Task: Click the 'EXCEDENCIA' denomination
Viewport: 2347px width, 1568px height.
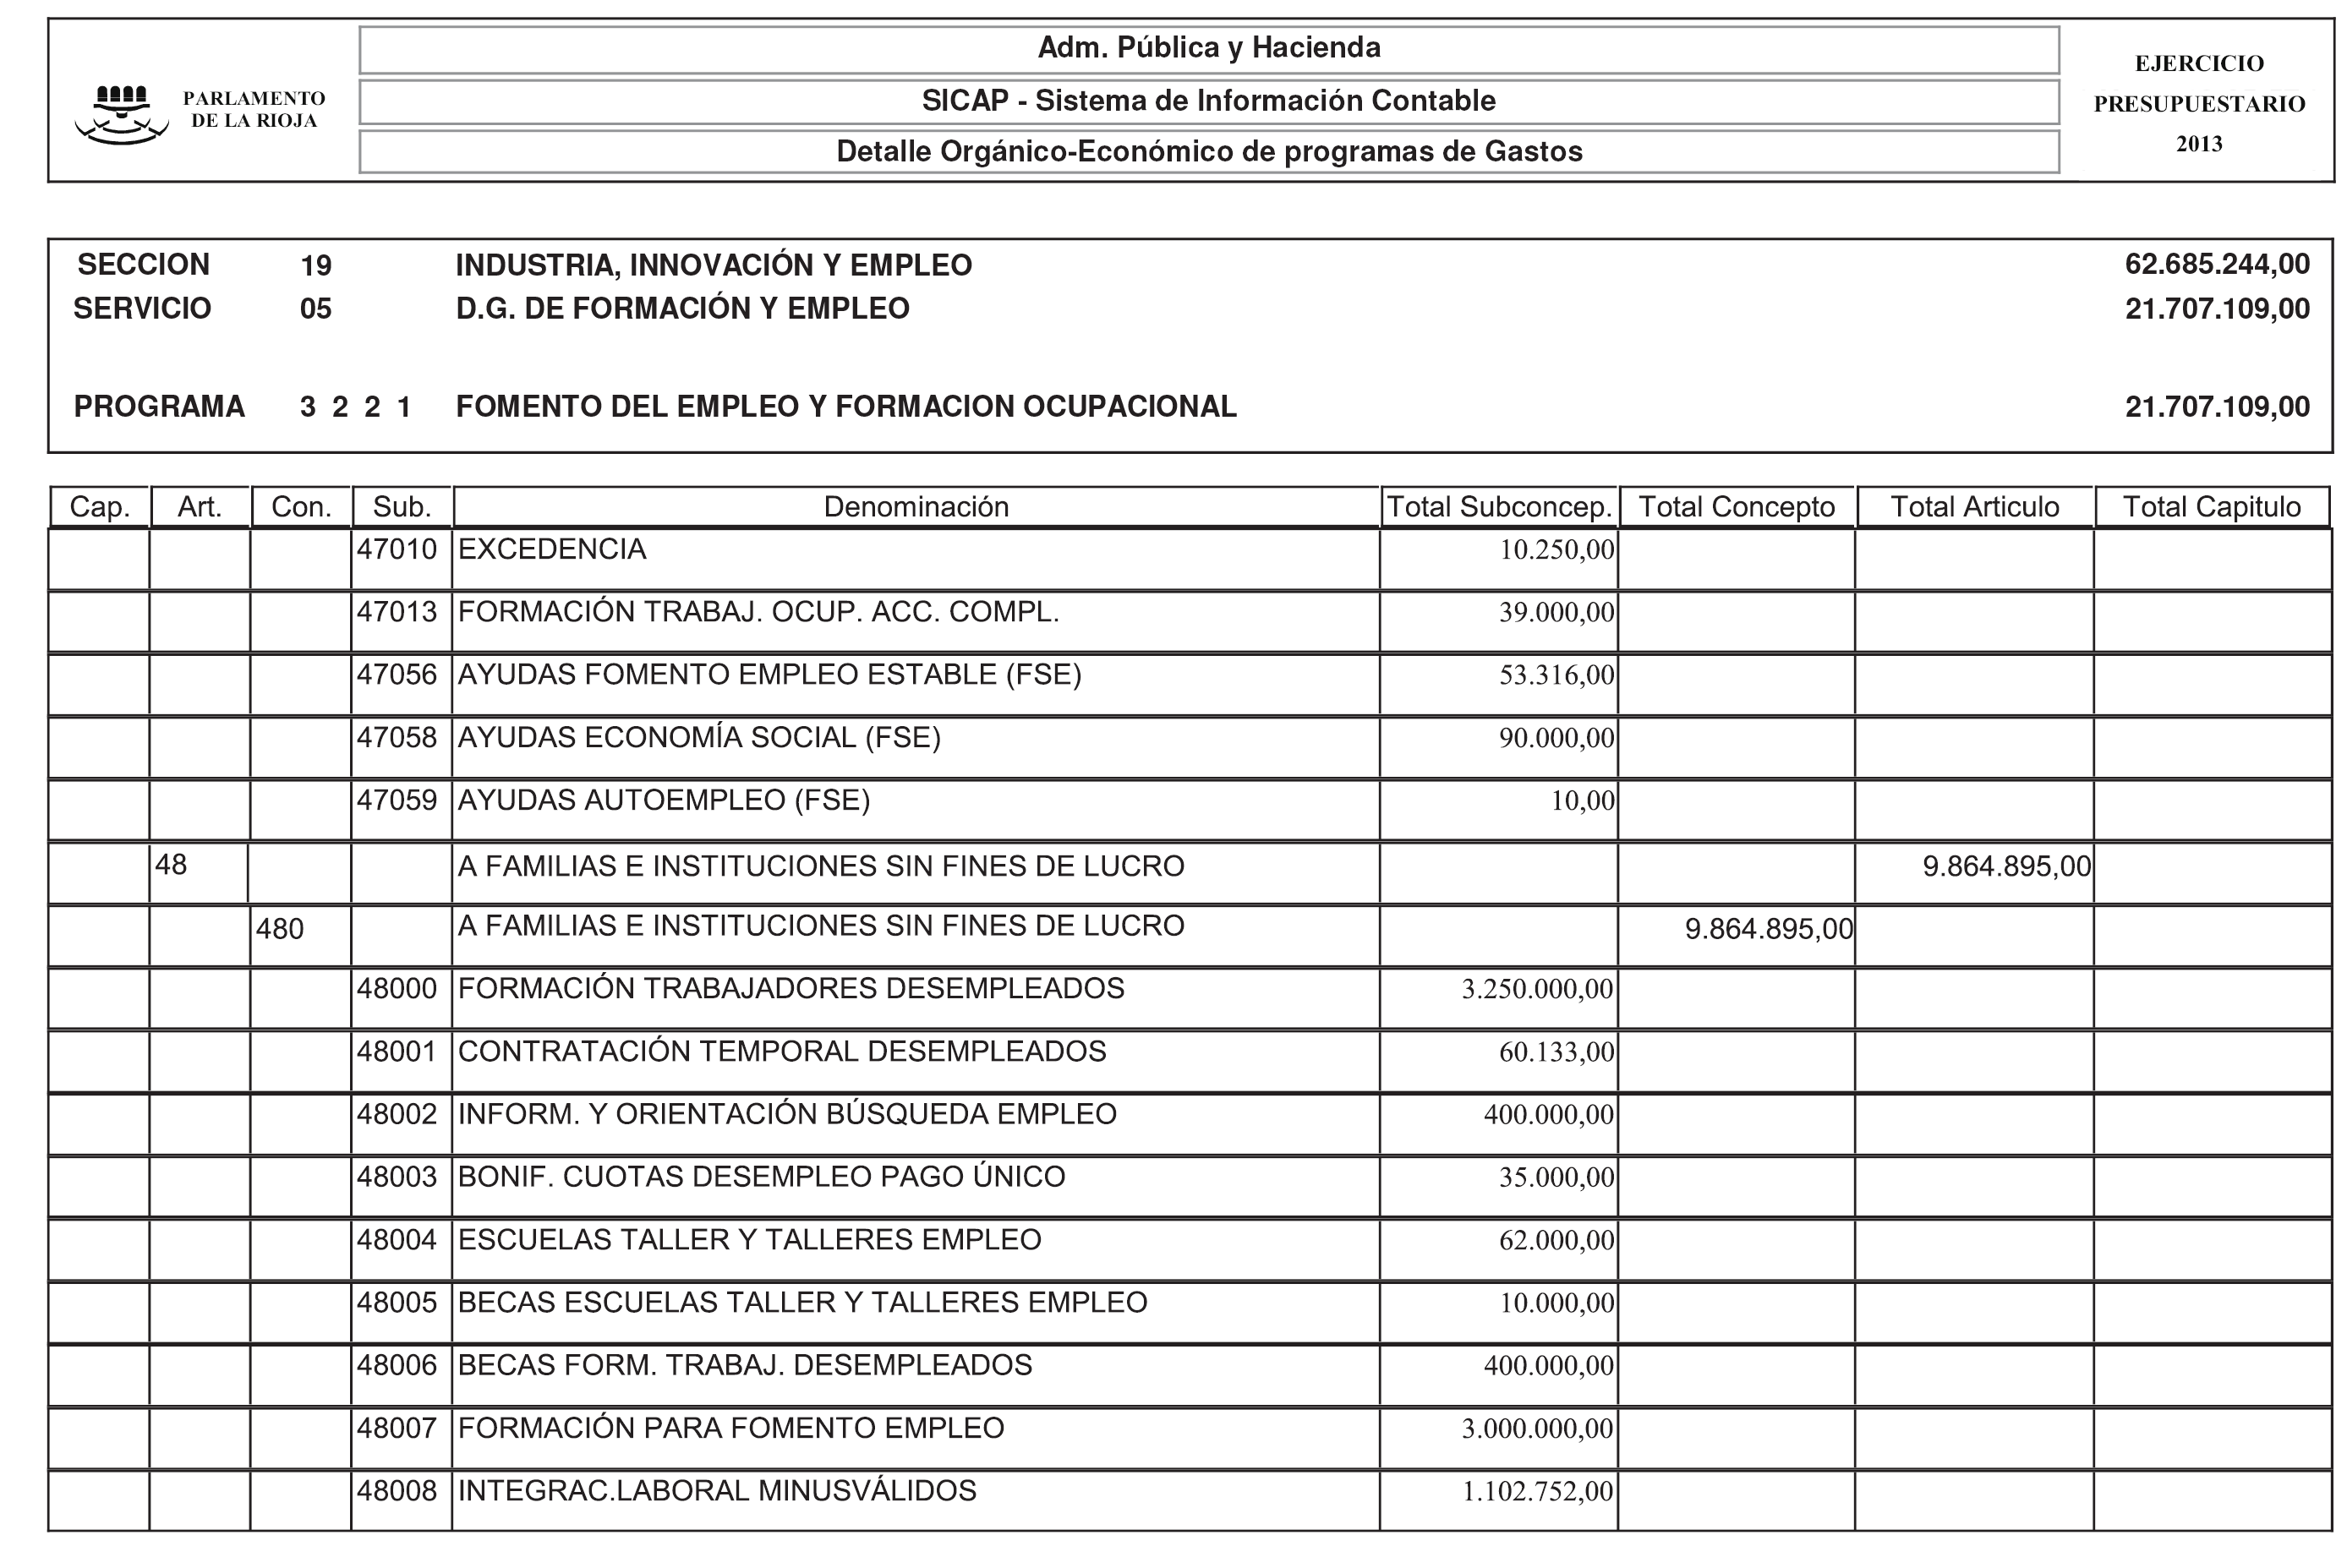Action: point(552,549)
